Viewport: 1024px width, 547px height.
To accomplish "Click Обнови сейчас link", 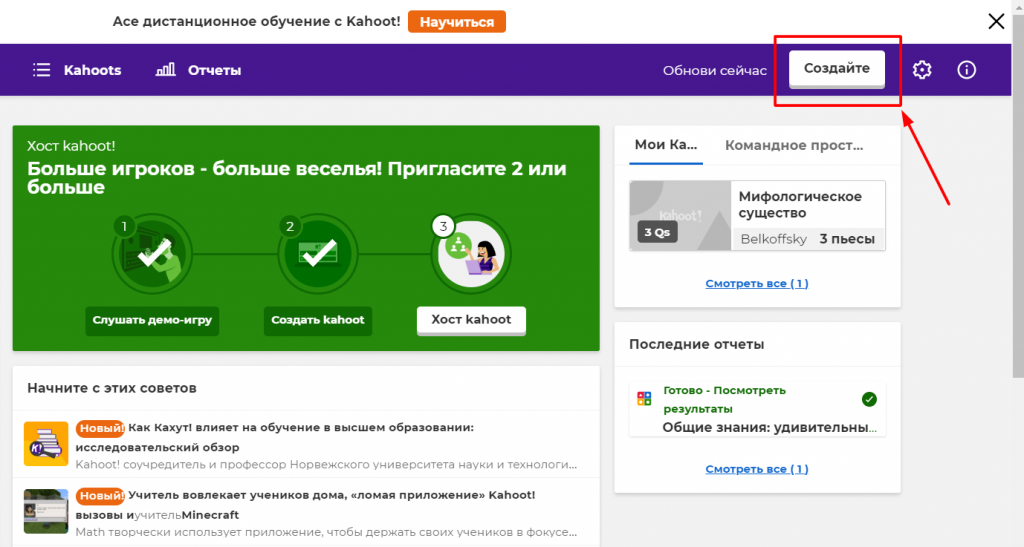I will [x=714, y=70].
